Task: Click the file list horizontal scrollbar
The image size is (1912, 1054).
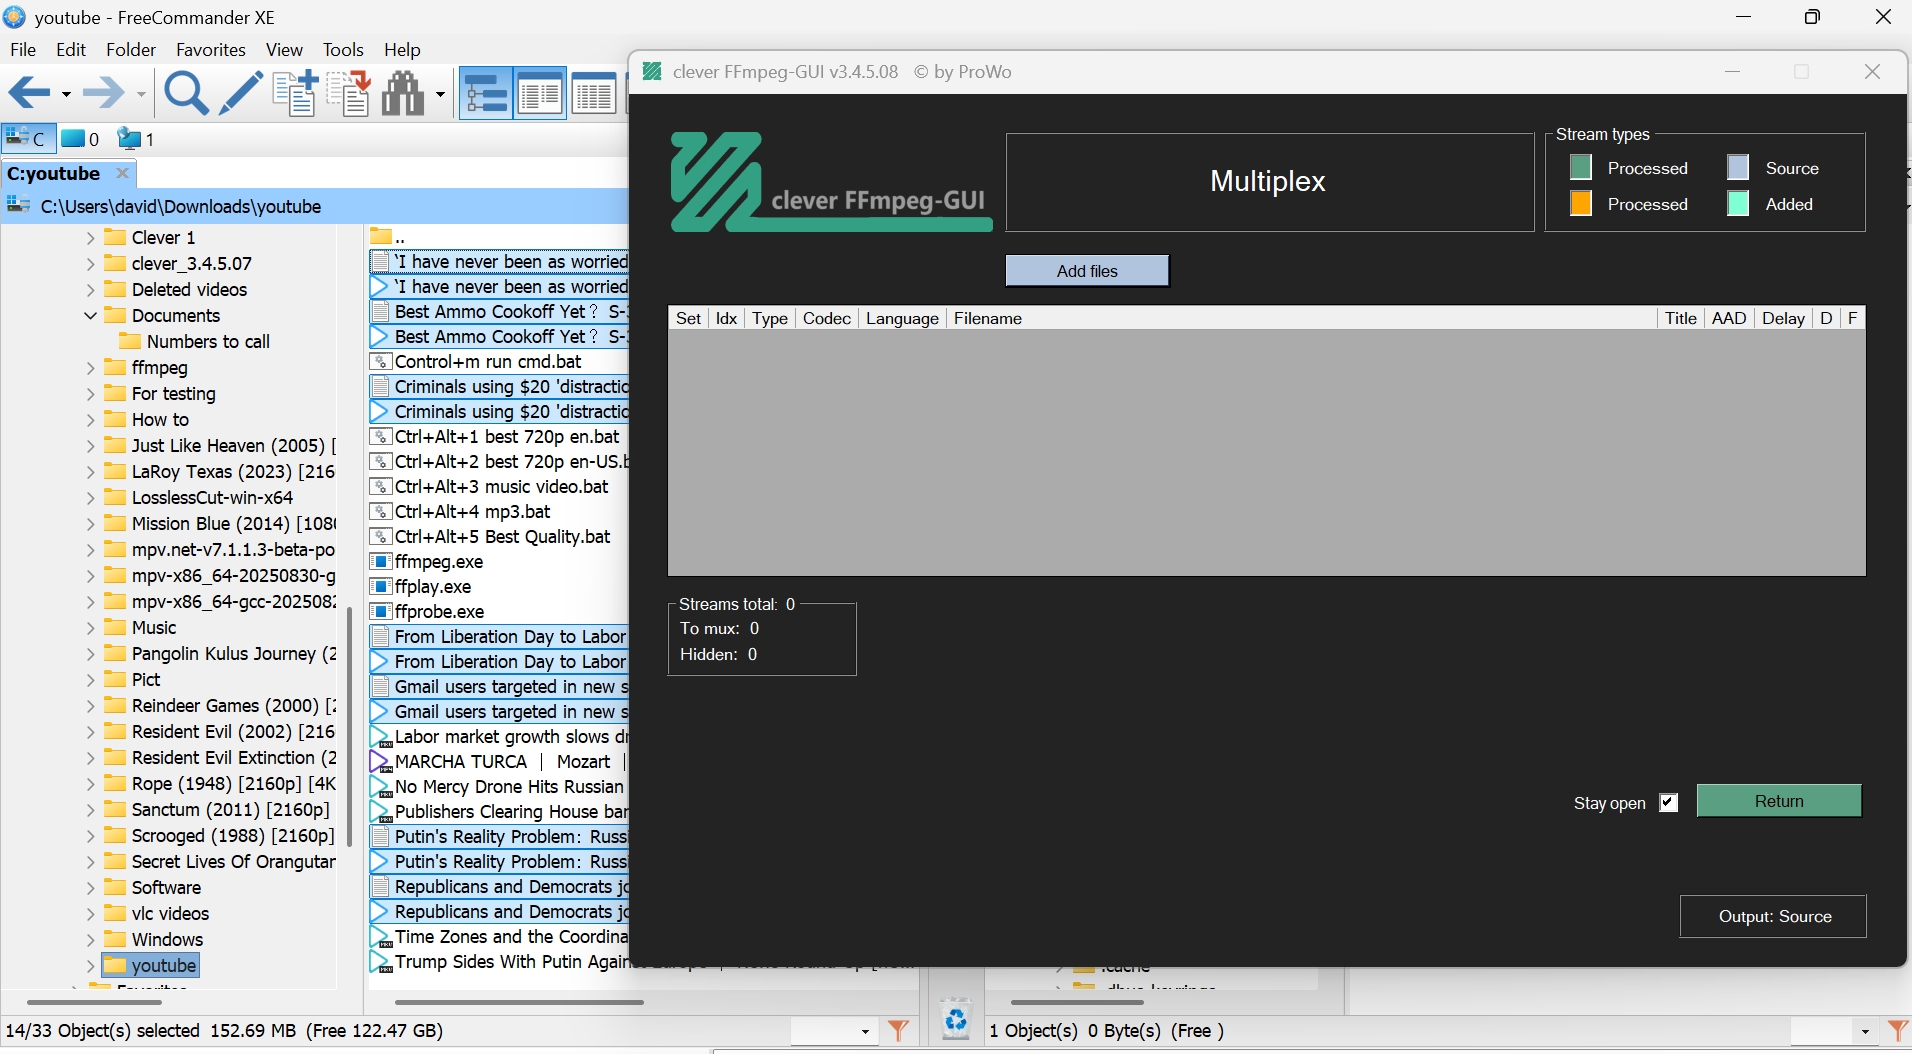Action: click(519, 1001)
